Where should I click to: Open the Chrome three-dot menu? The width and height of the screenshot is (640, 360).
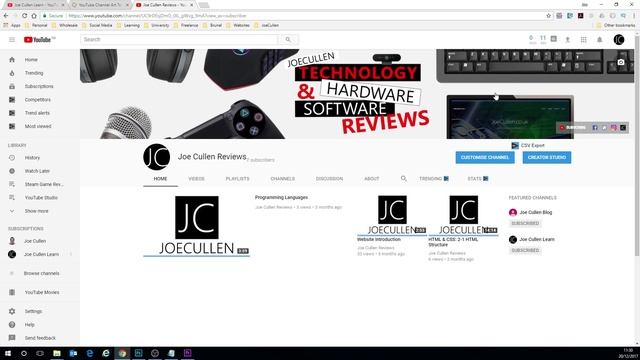click(x=634, y=16)
